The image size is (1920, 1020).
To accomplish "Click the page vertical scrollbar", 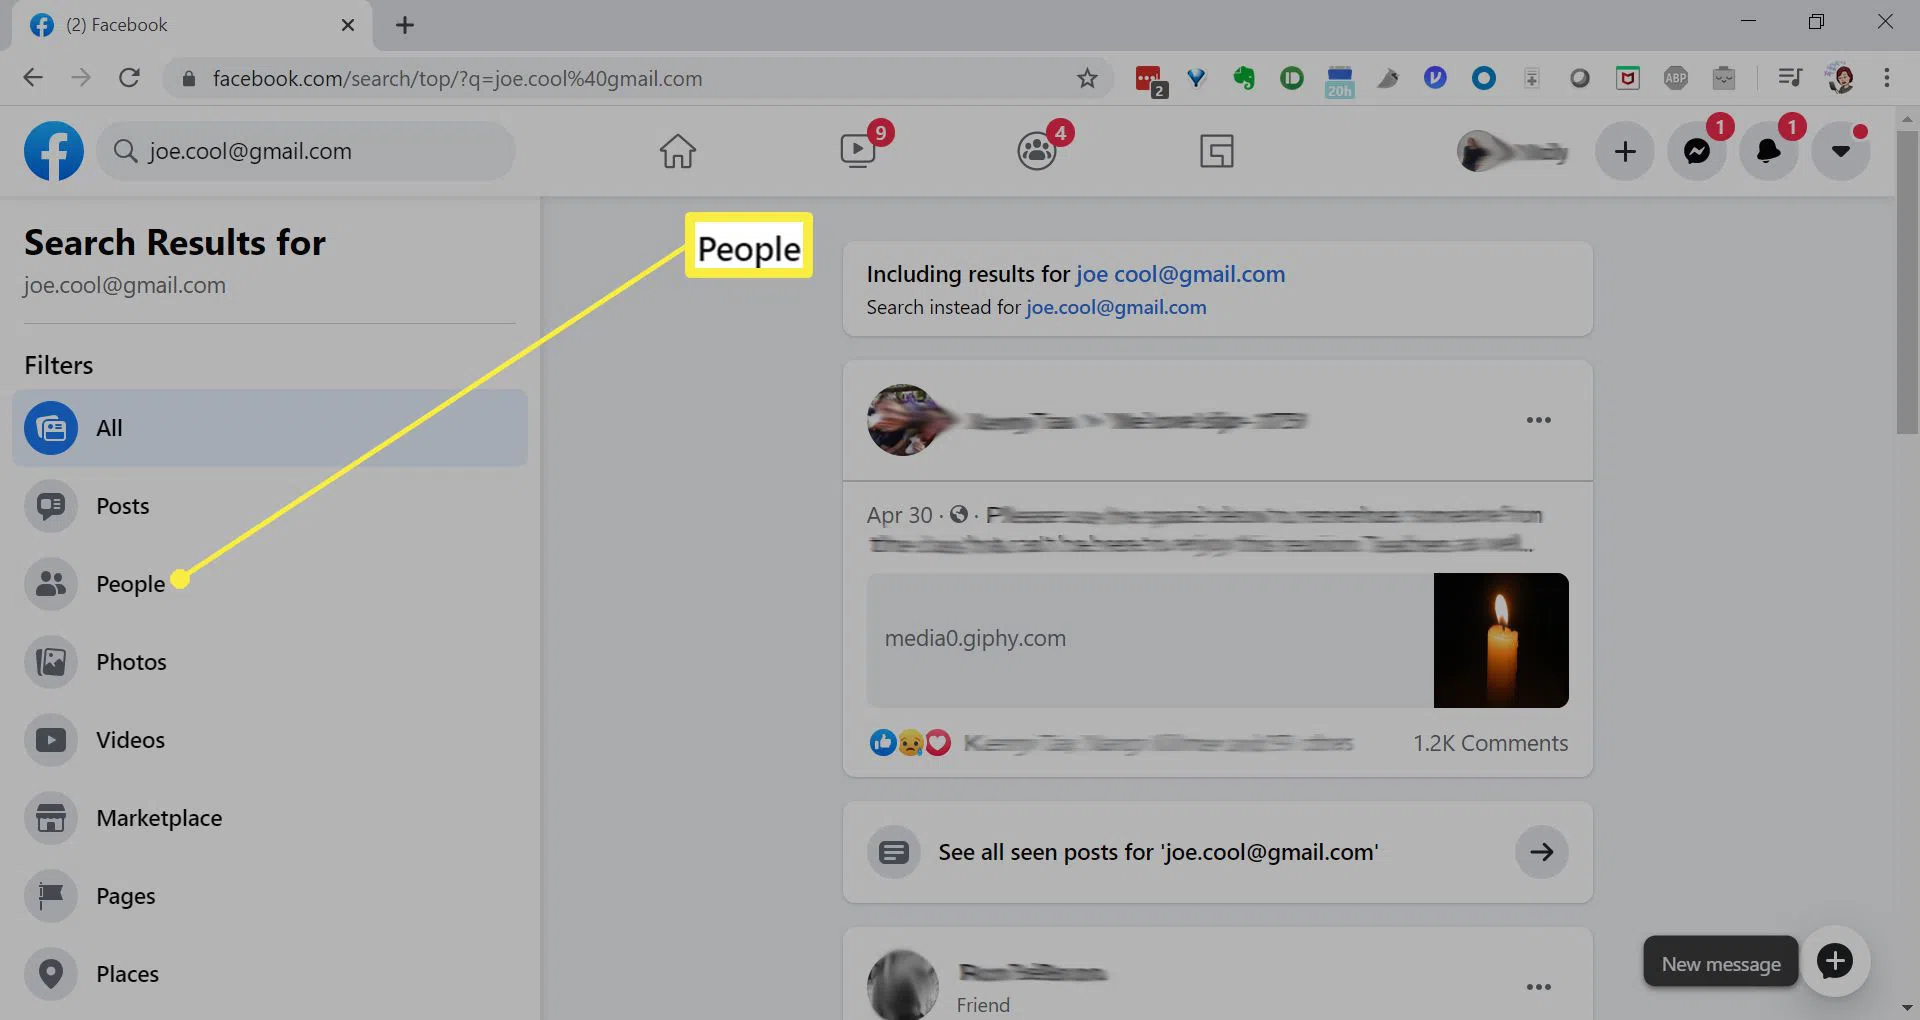I will tap(1907, 280).
